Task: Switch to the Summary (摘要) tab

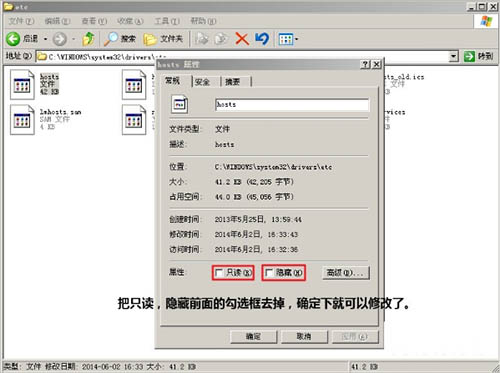Action: (x=233, y=82)
